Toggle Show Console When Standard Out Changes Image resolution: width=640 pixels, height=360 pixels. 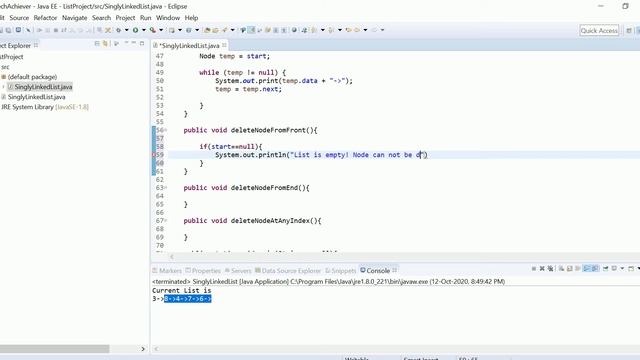coord(587,269)
